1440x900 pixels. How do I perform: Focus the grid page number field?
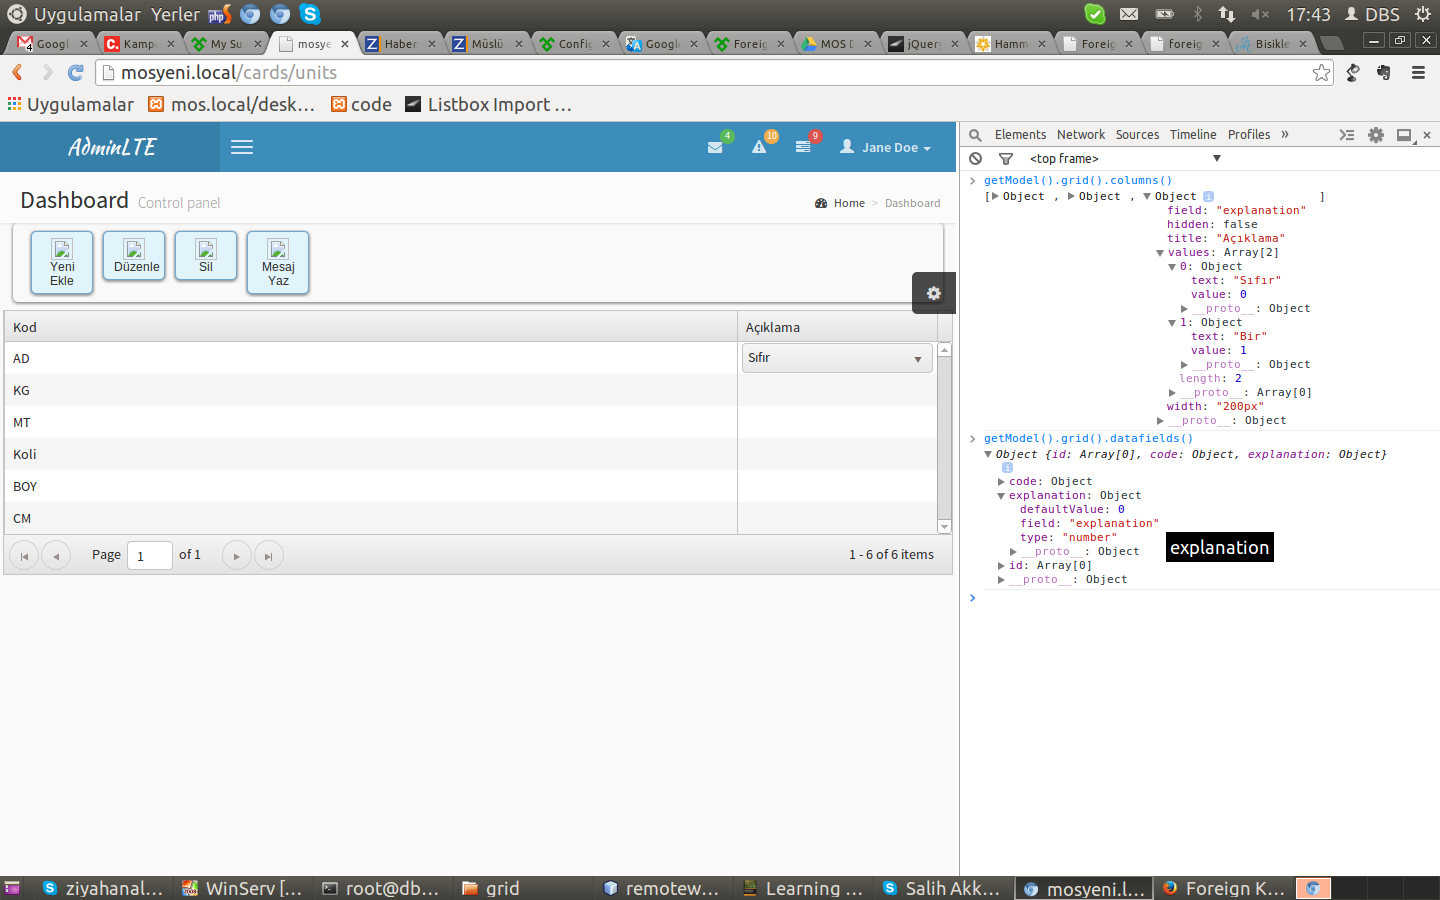150,555
